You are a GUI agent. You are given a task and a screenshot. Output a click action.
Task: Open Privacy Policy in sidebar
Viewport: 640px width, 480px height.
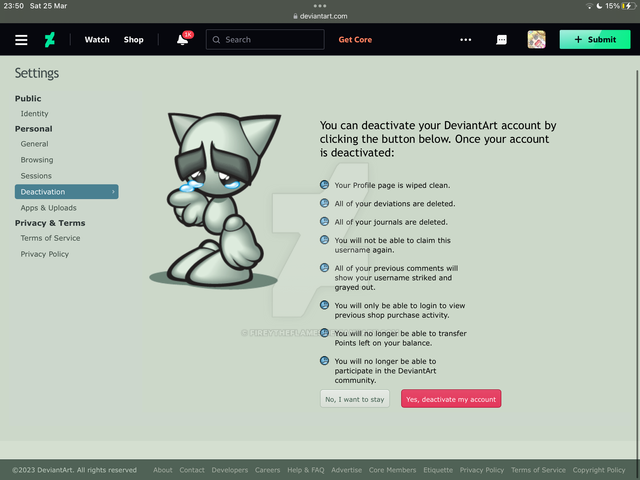(45, 254)
